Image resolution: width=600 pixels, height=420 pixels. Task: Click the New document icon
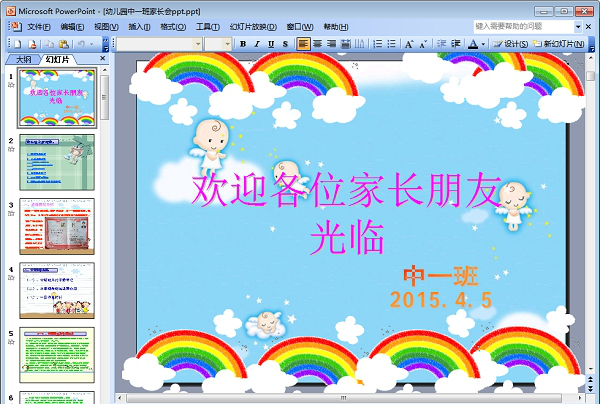pos(18,44)
